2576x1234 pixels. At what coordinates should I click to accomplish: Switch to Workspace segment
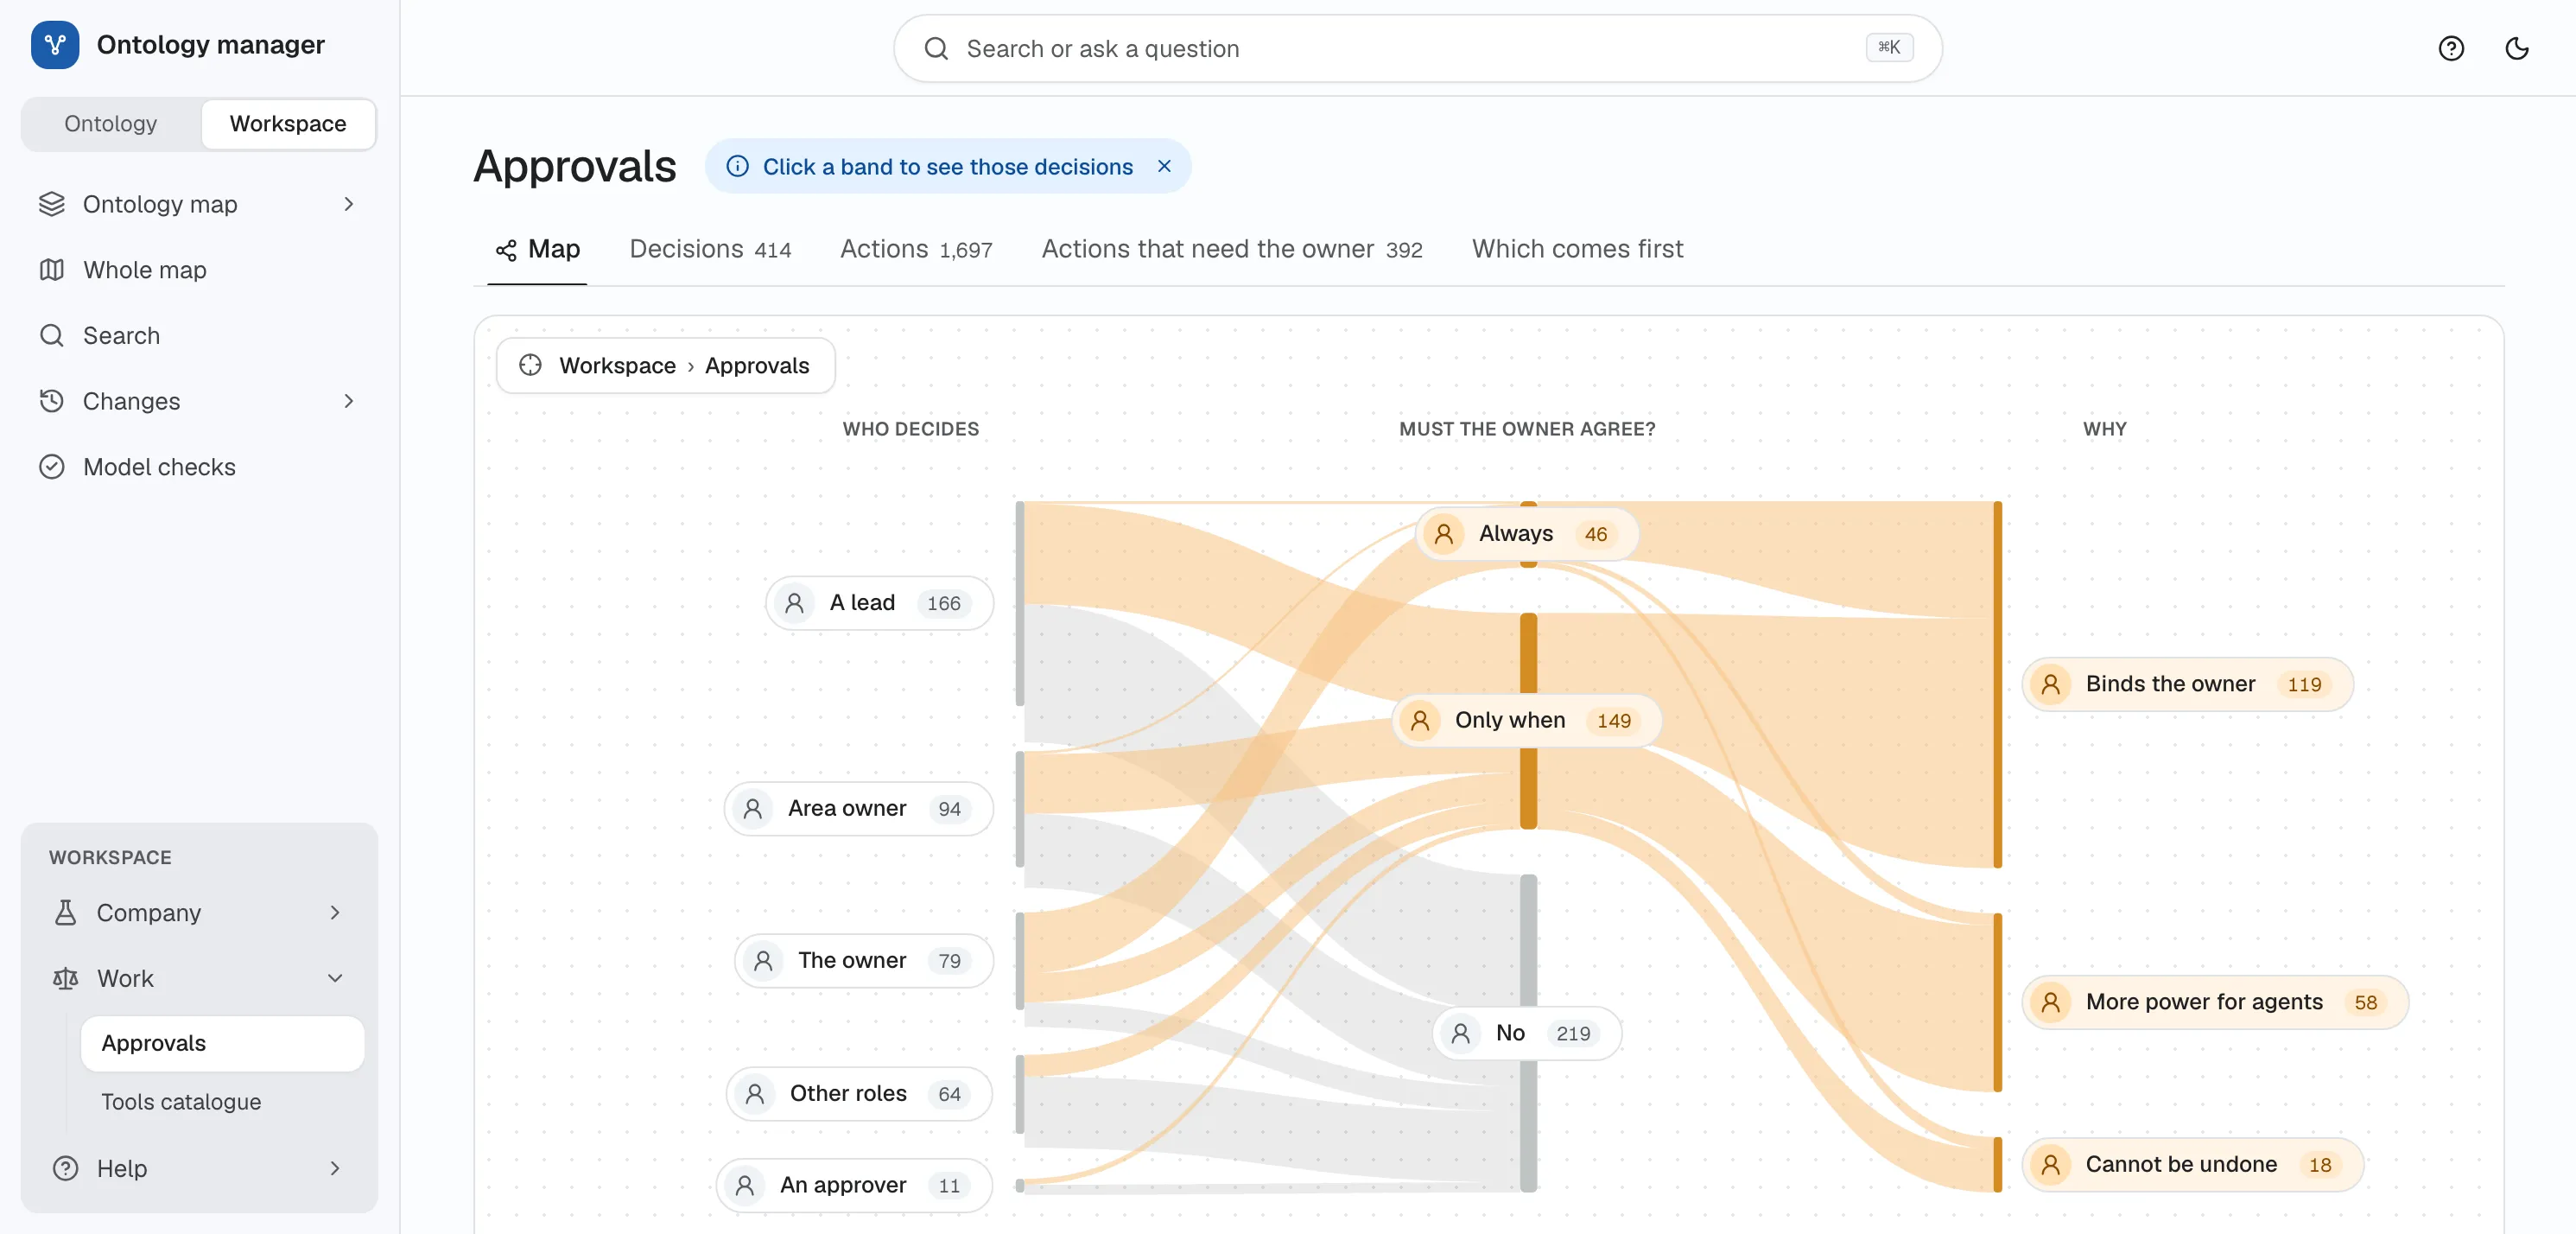tap(288, 124)
